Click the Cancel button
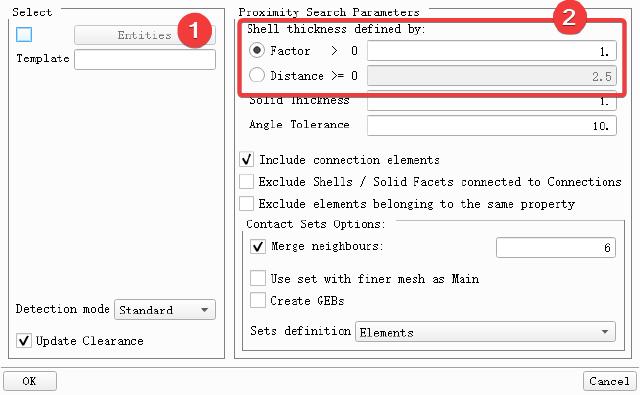Viewport: 640px width, 395px height. 609,381
